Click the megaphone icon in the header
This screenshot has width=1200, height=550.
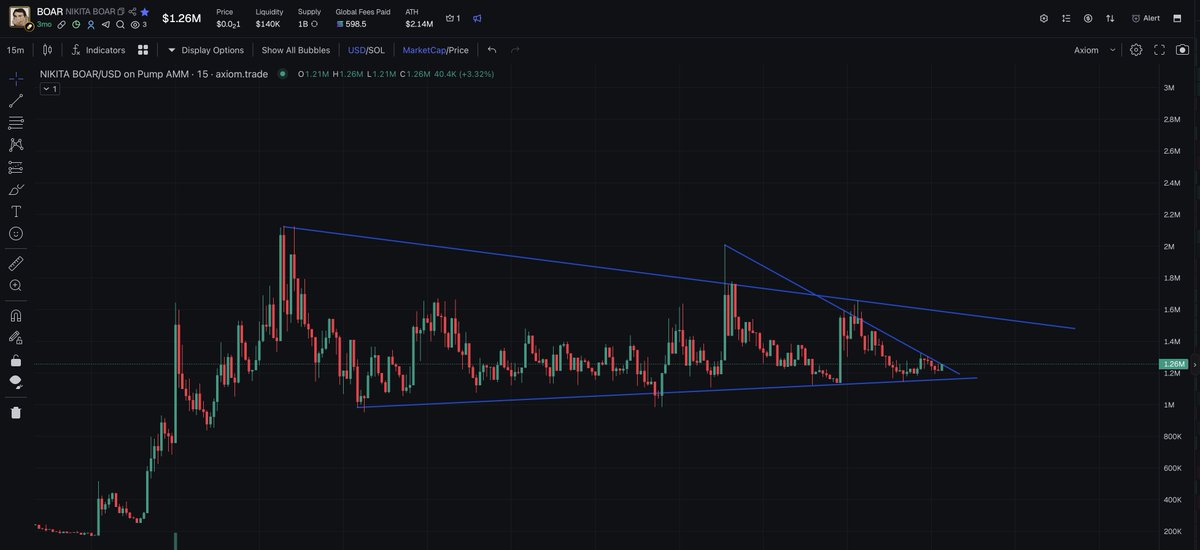[x=477, y=18]
